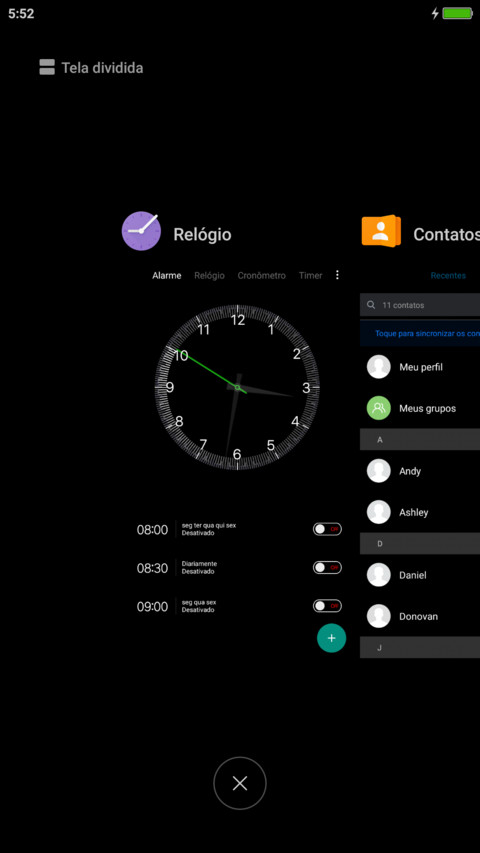Tap the green add alarm plus button
Image resolution: width=480 pixels, height=853 pixels.
click(x=331, y=638)
